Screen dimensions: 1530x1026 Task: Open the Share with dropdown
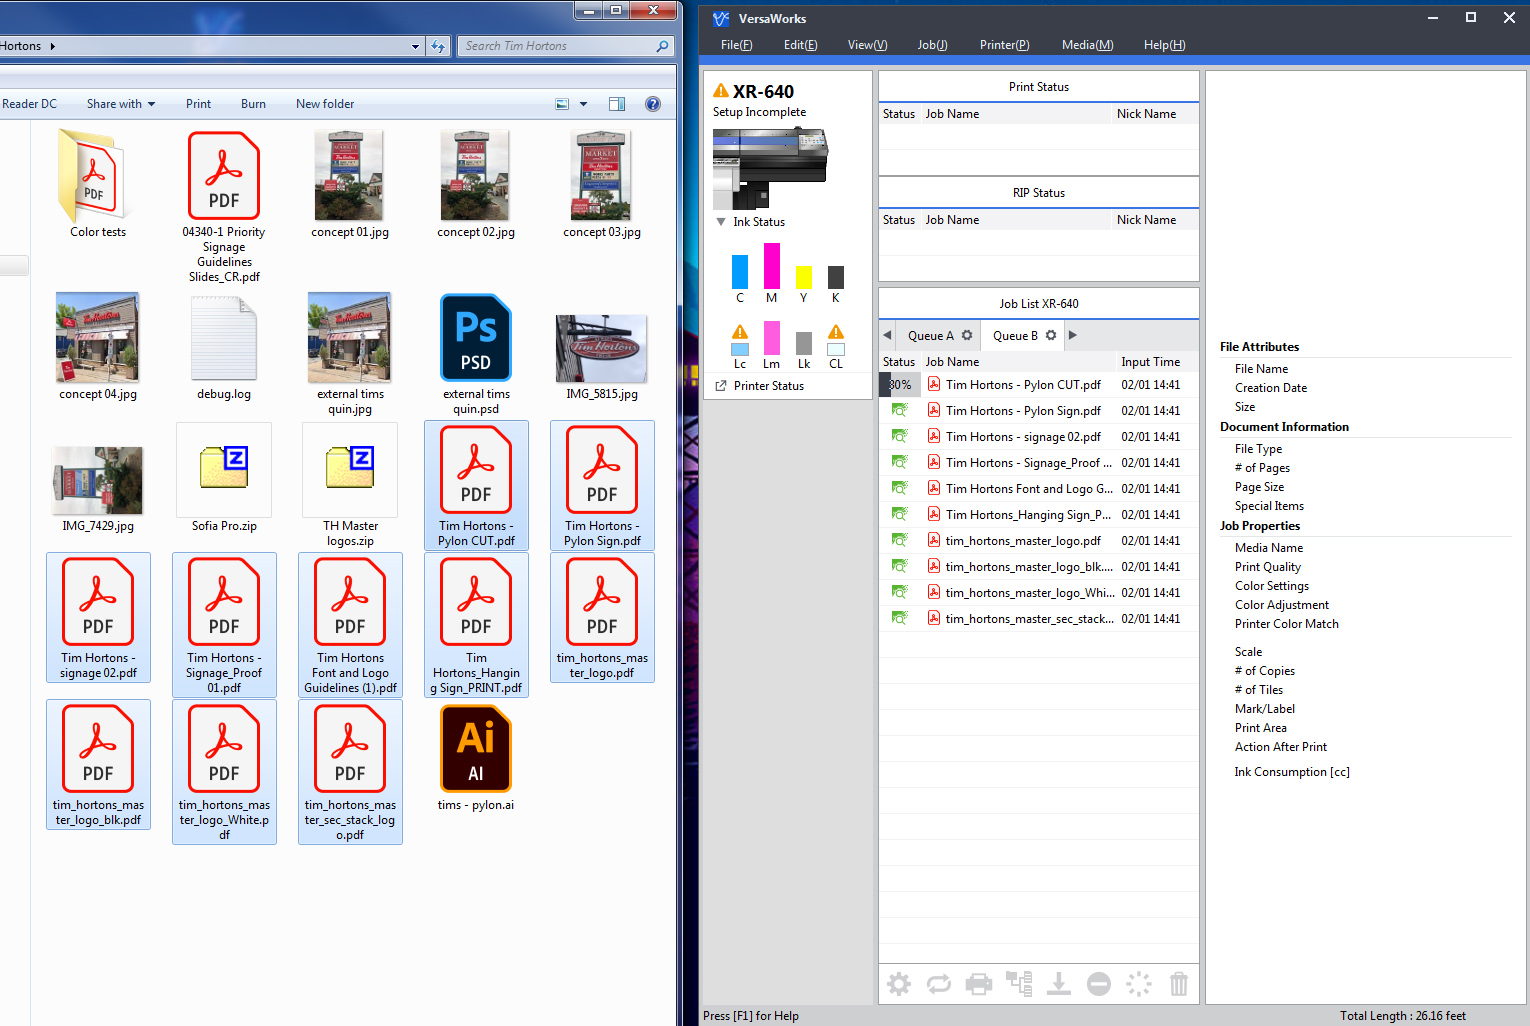[x=121, y=104]
